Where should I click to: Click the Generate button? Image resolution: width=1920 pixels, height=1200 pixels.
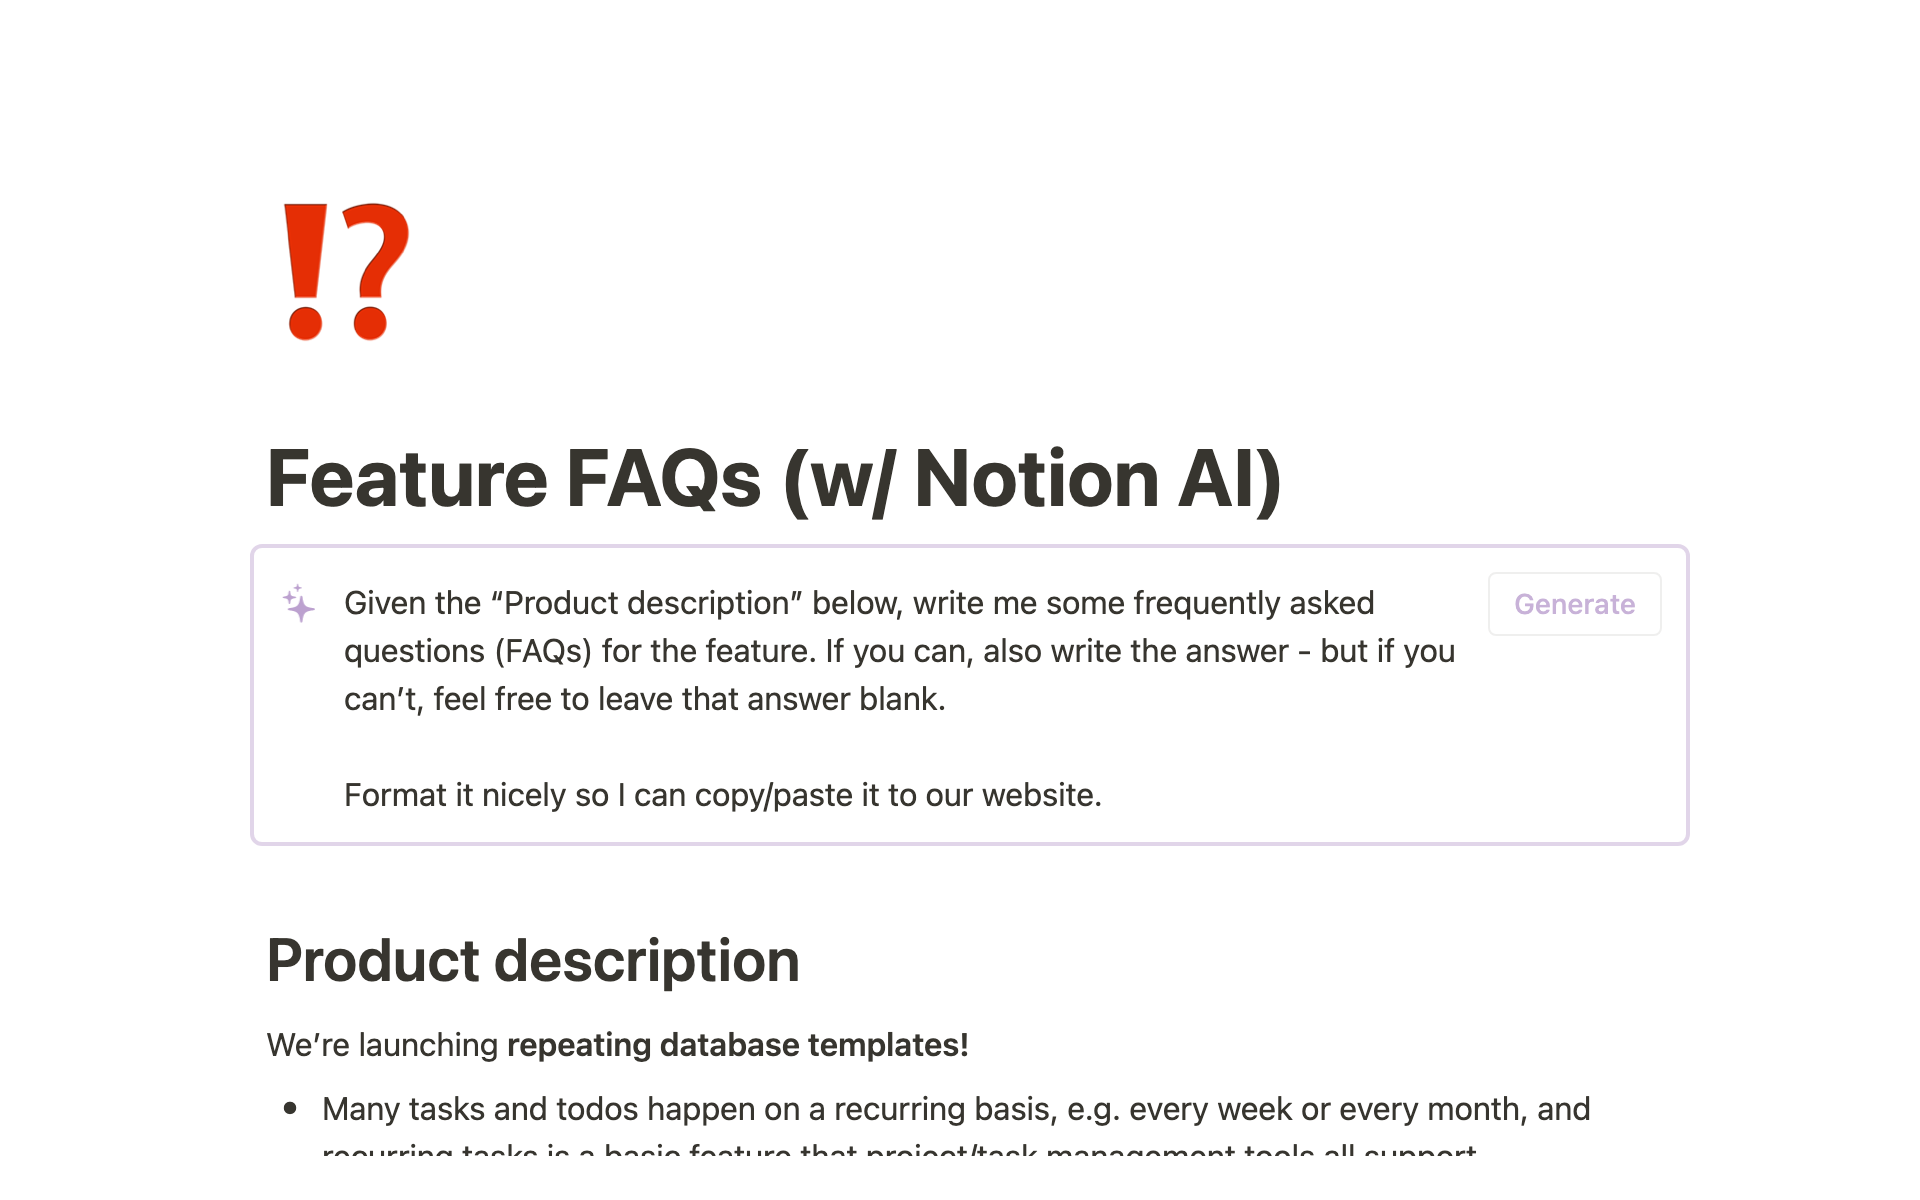coord(1574,603)
